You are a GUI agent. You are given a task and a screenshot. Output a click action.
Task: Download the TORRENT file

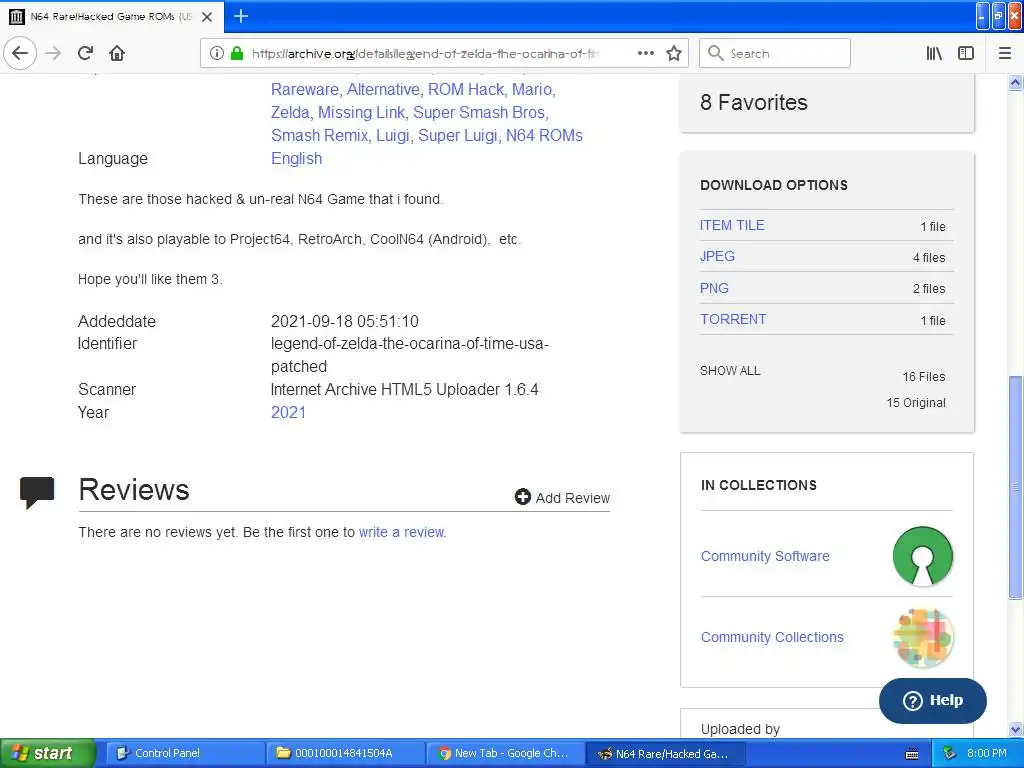[733, 319]
